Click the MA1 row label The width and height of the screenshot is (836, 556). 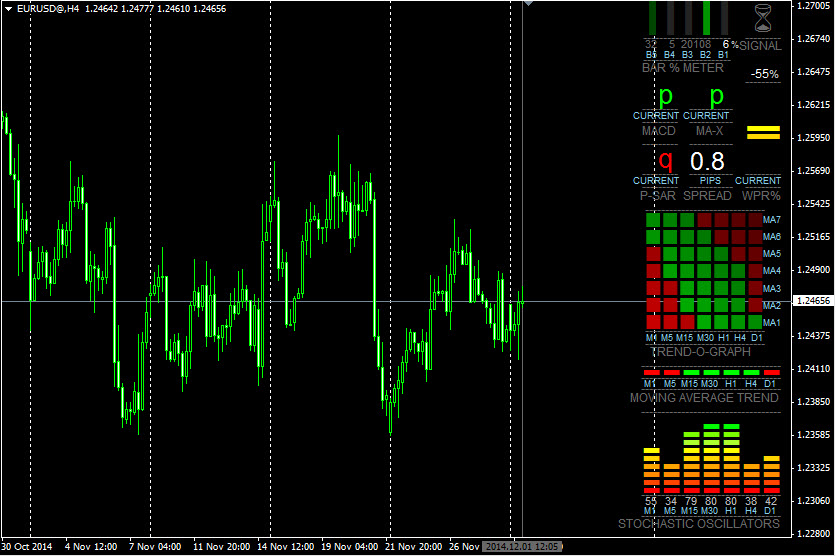click(x=771, y=323)
